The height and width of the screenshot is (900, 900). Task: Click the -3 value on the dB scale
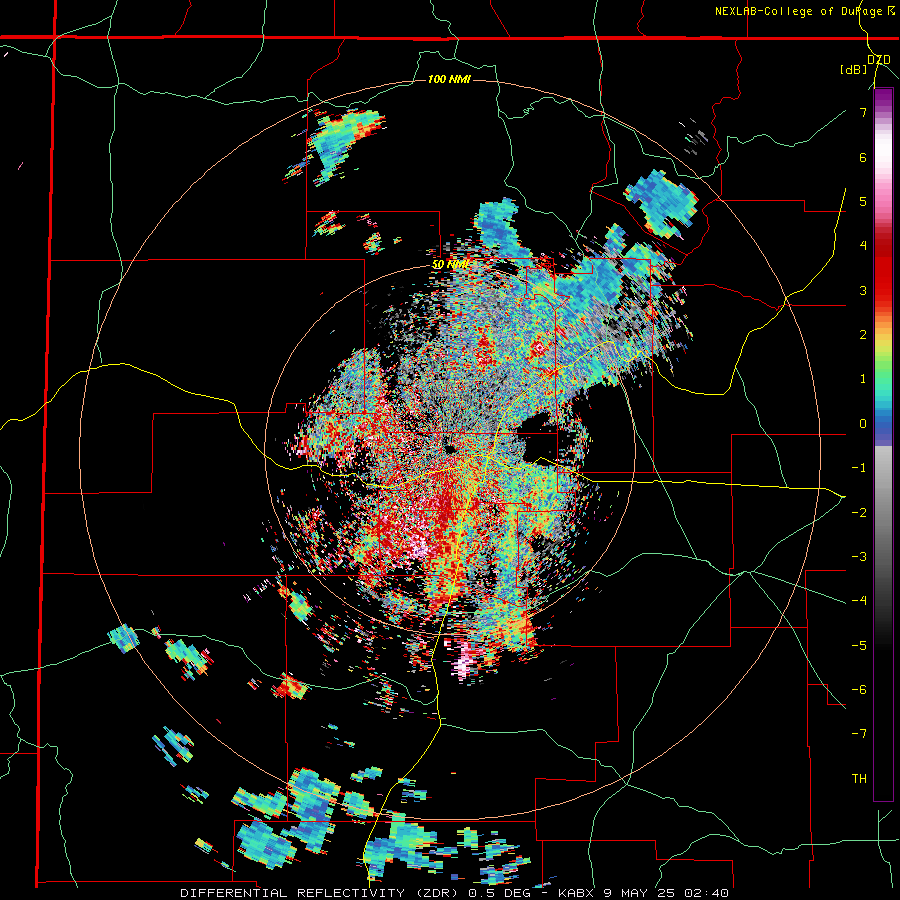(x=859, y=556)
